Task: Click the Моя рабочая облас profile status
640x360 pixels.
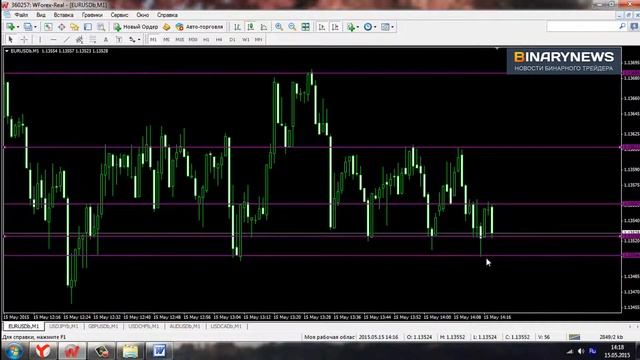Action: (x=330, y=337)
